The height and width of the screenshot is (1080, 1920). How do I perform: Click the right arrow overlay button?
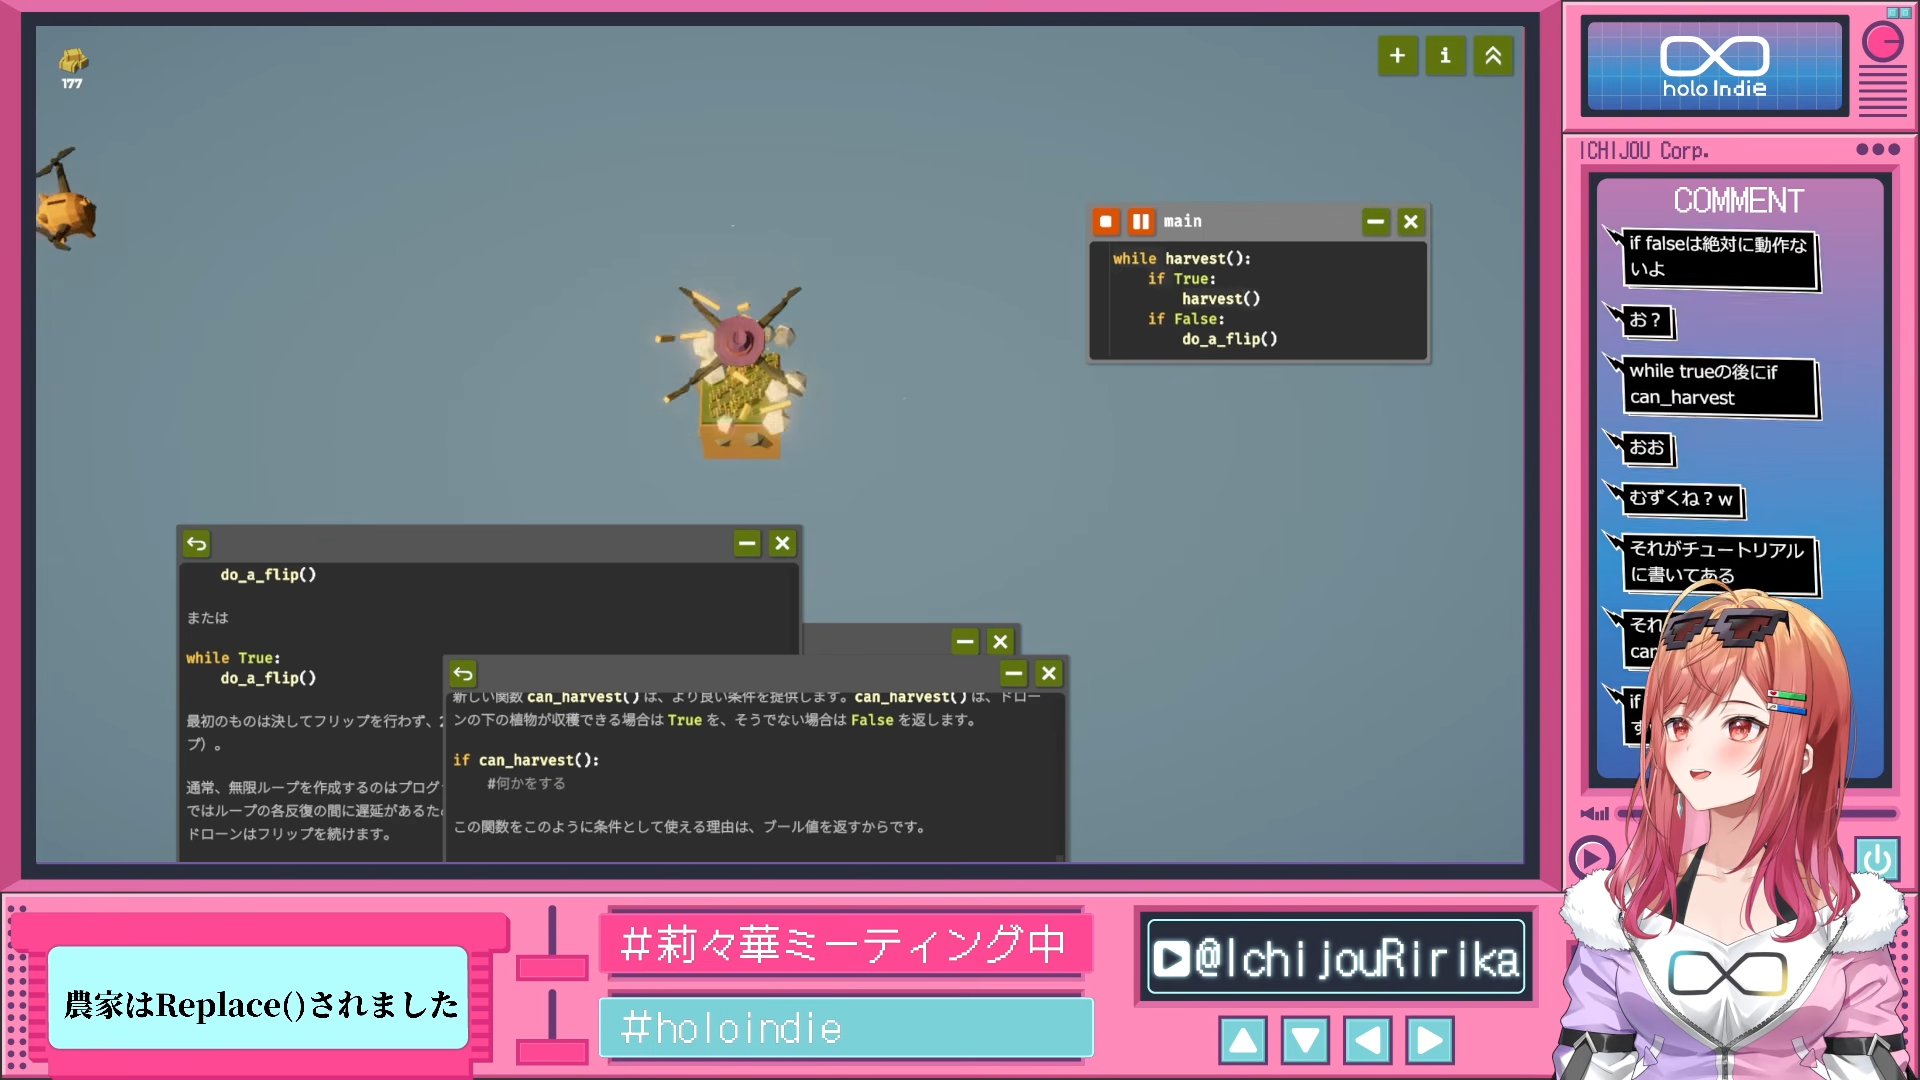[x=1430, y=1041]
